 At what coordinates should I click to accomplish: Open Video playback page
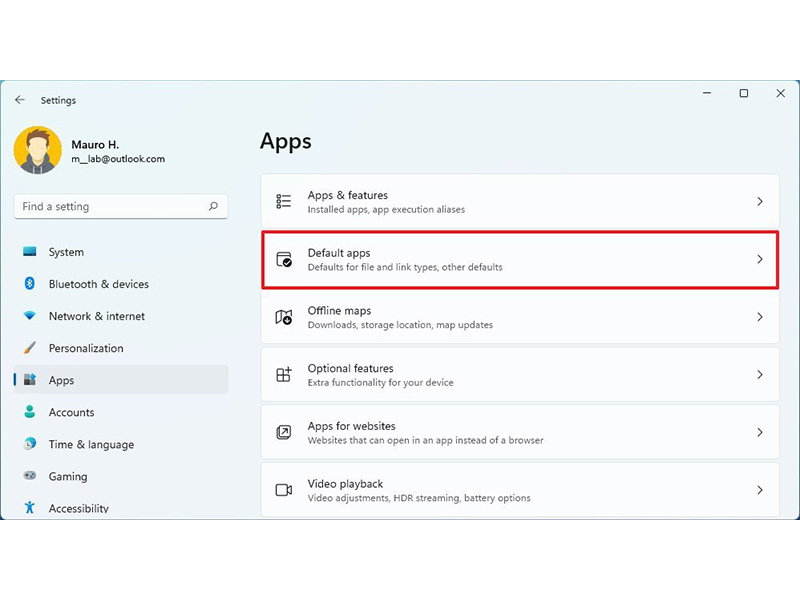tap(520, 490)
